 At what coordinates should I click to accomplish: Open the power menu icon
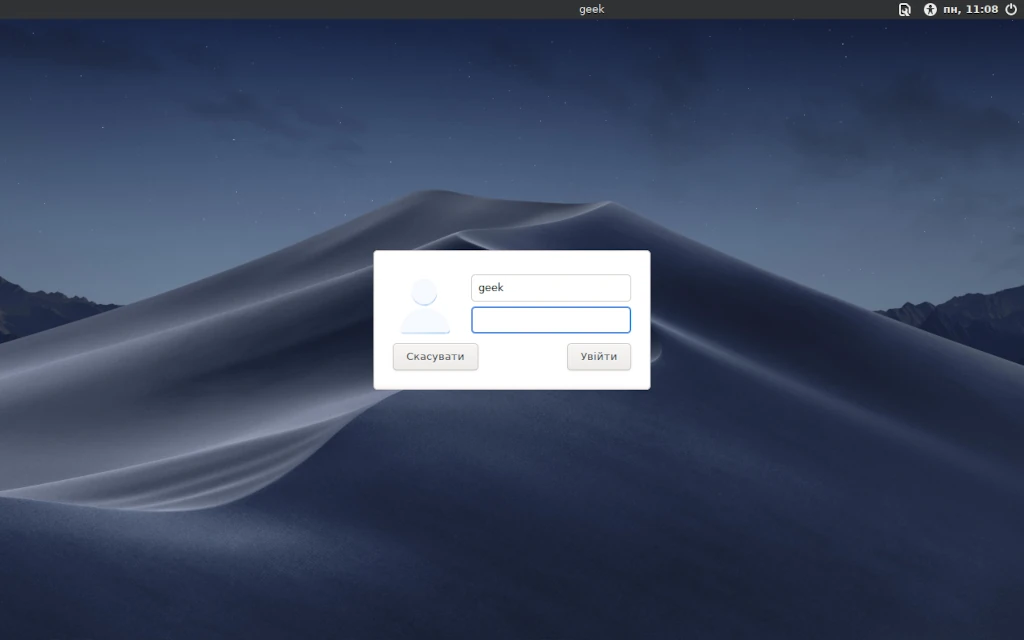(x=1011, y=9)
